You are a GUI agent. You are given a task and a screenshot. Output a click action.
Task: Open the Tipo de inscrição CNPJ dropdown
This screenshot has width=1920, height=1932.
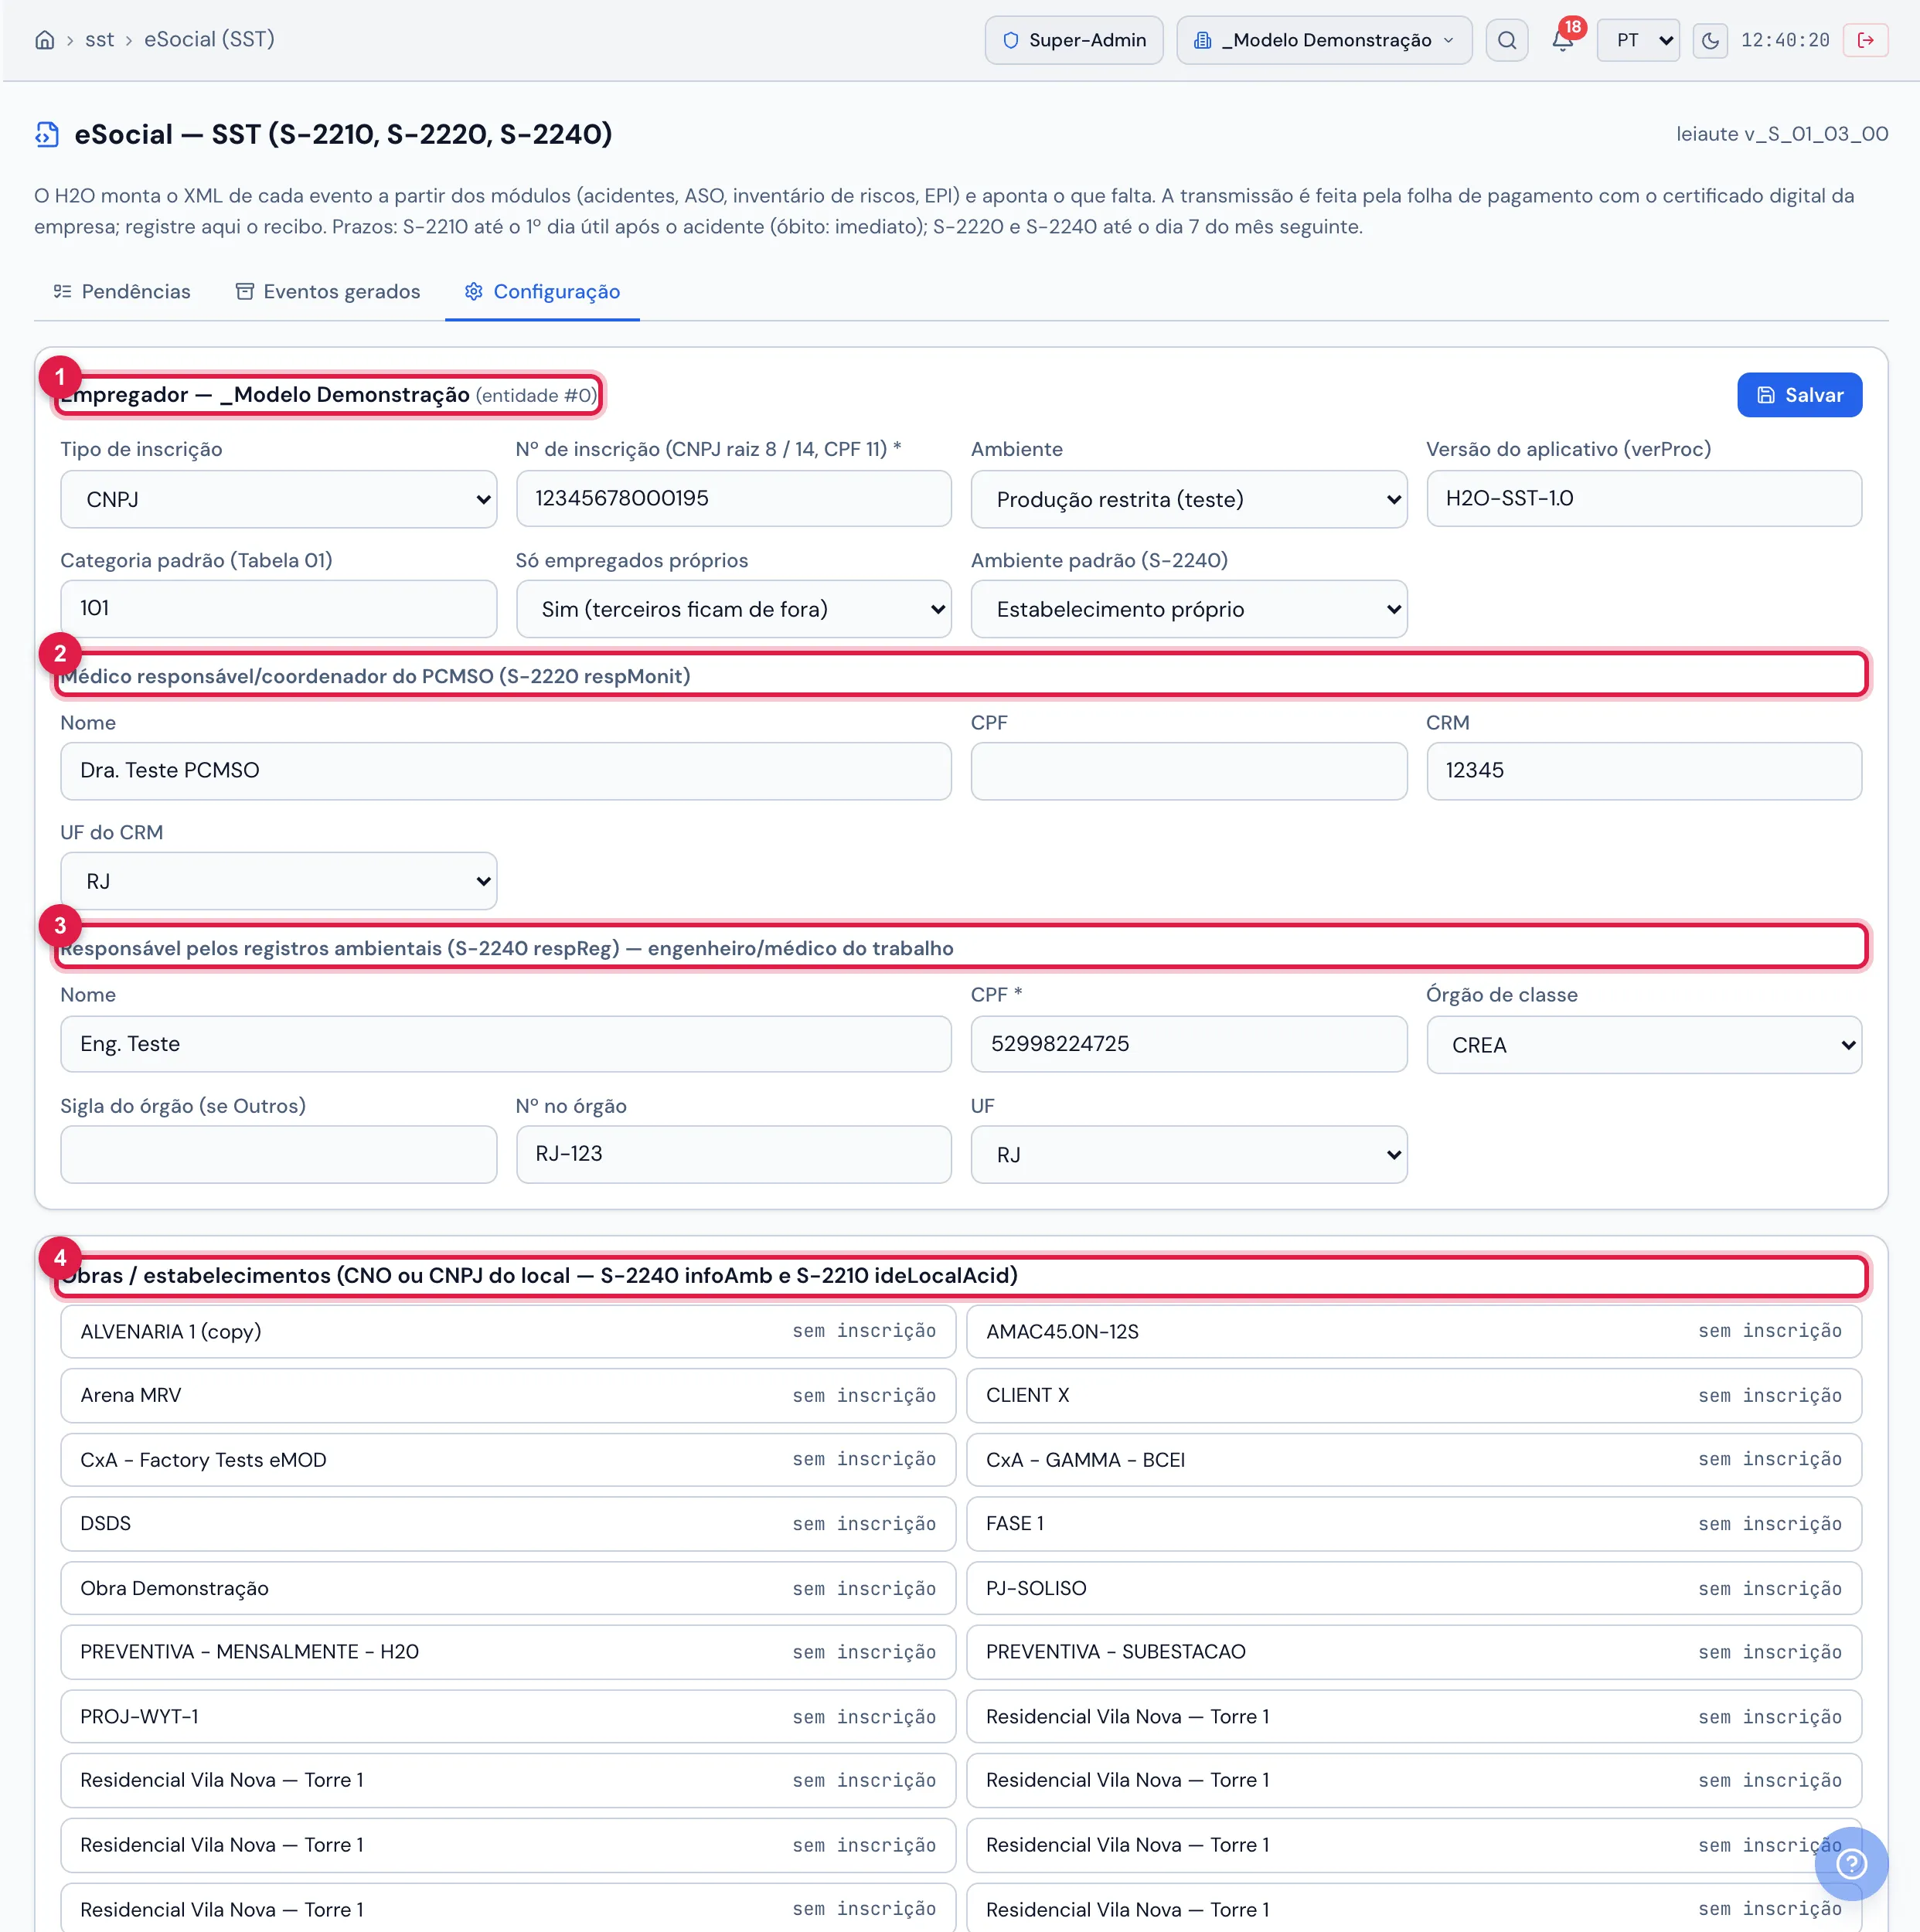(x=279, y=499)
